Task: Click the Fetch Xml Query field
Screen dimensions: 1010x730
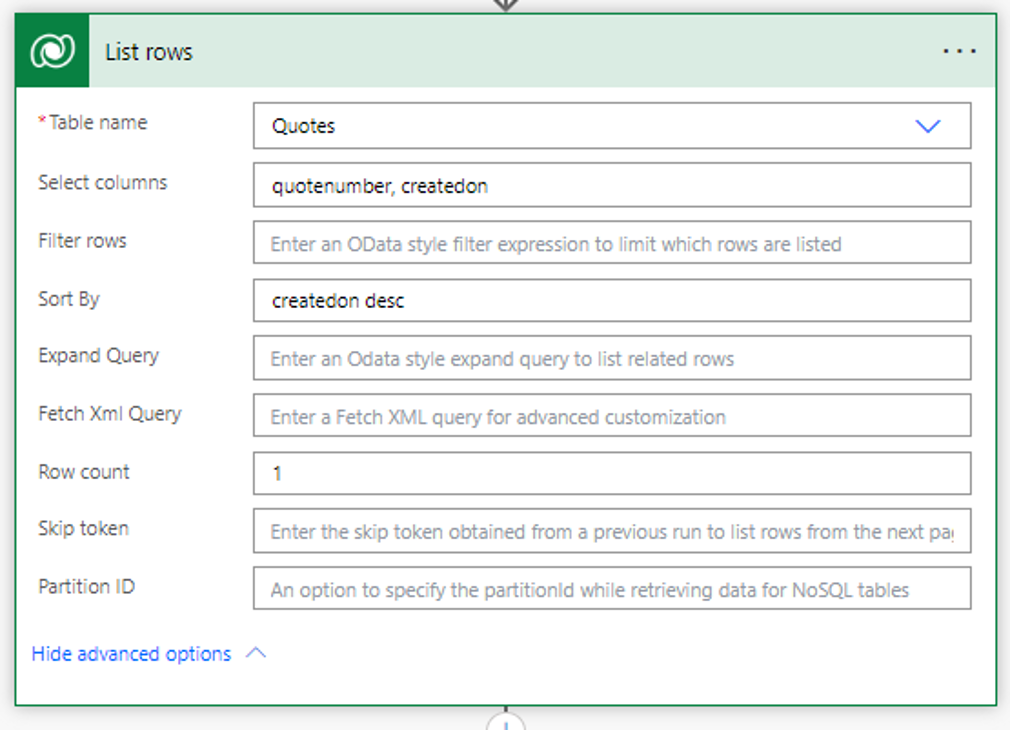Action: [x=611, y=416]
